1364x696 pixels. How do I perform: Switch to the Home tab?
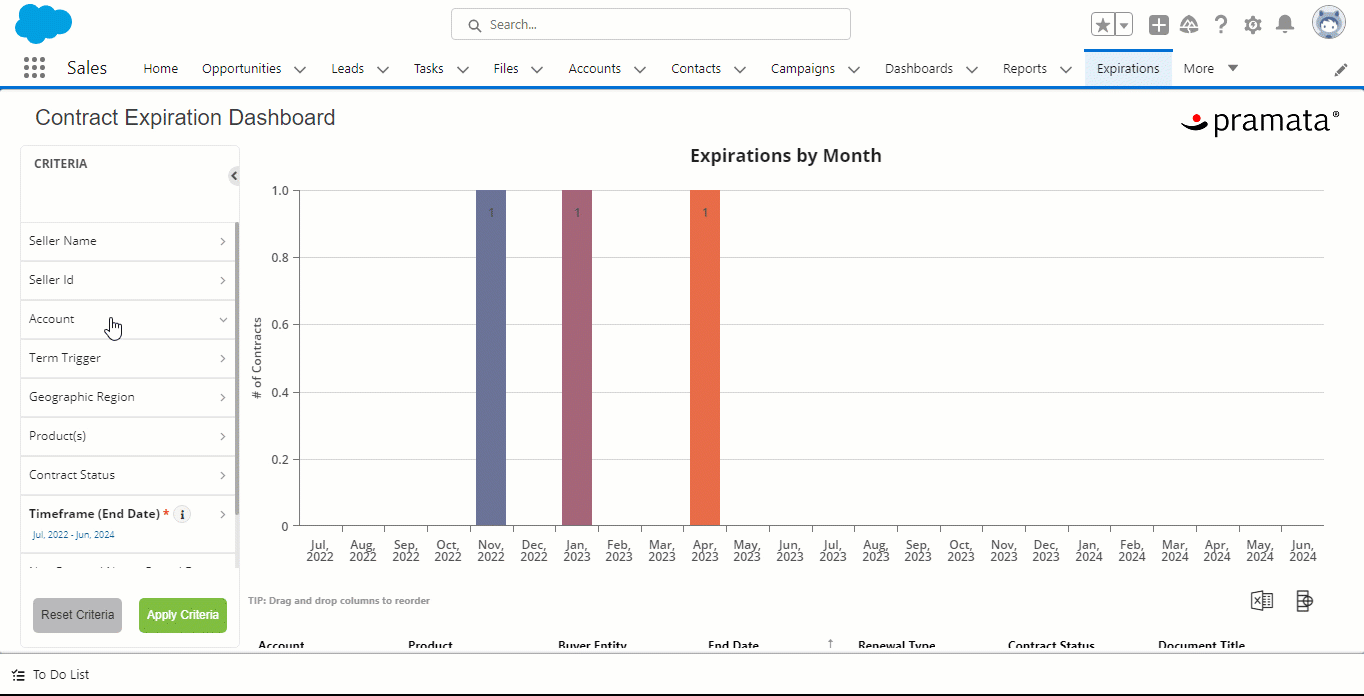tap(160, 69)
